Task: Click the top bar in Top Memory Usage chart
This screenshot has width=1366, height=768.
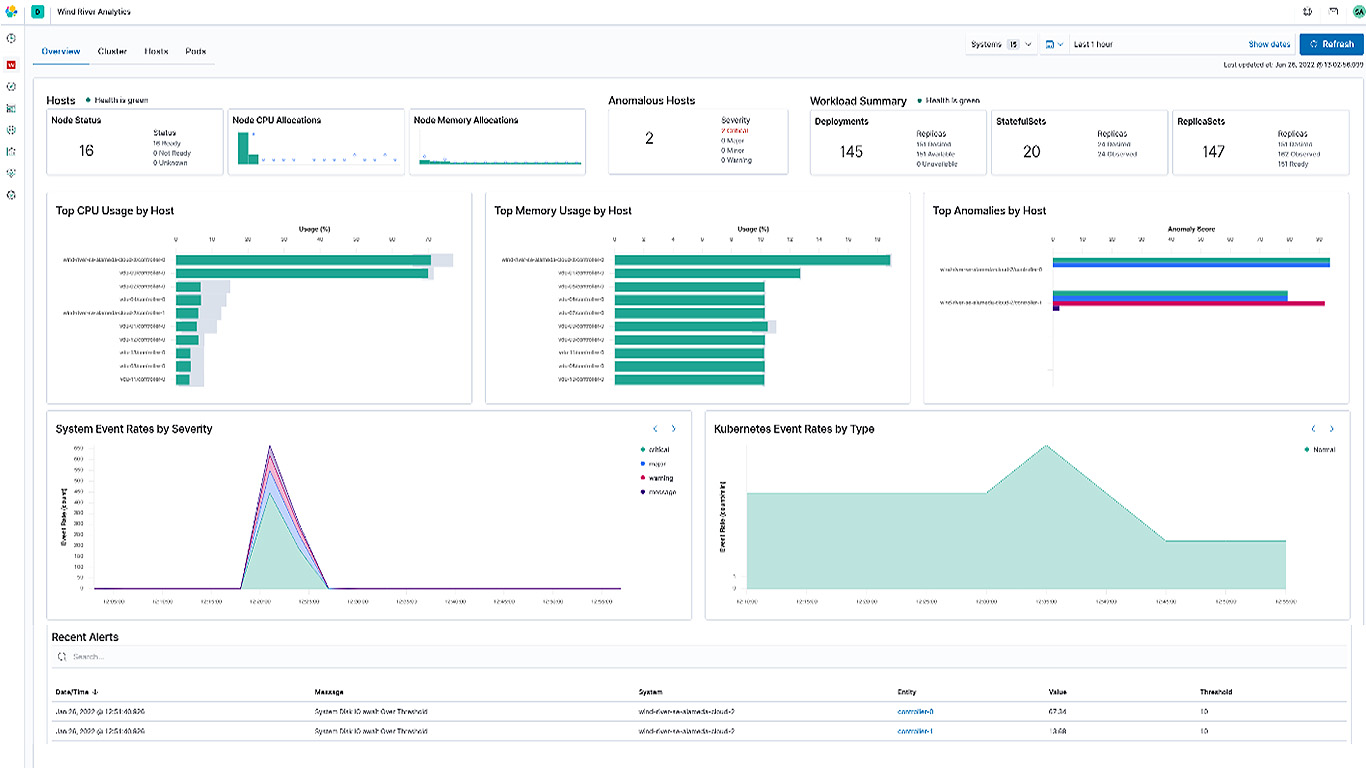Action: coord(752,260)
